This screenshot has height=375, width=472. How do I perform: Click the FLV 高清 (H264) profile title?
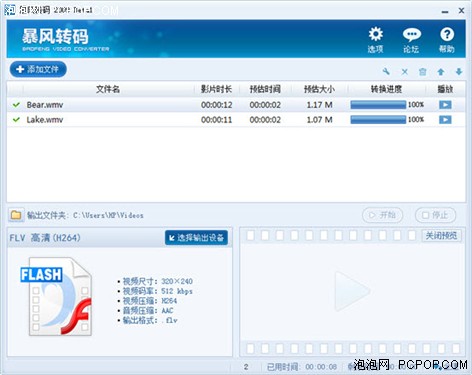coord(45,238)
